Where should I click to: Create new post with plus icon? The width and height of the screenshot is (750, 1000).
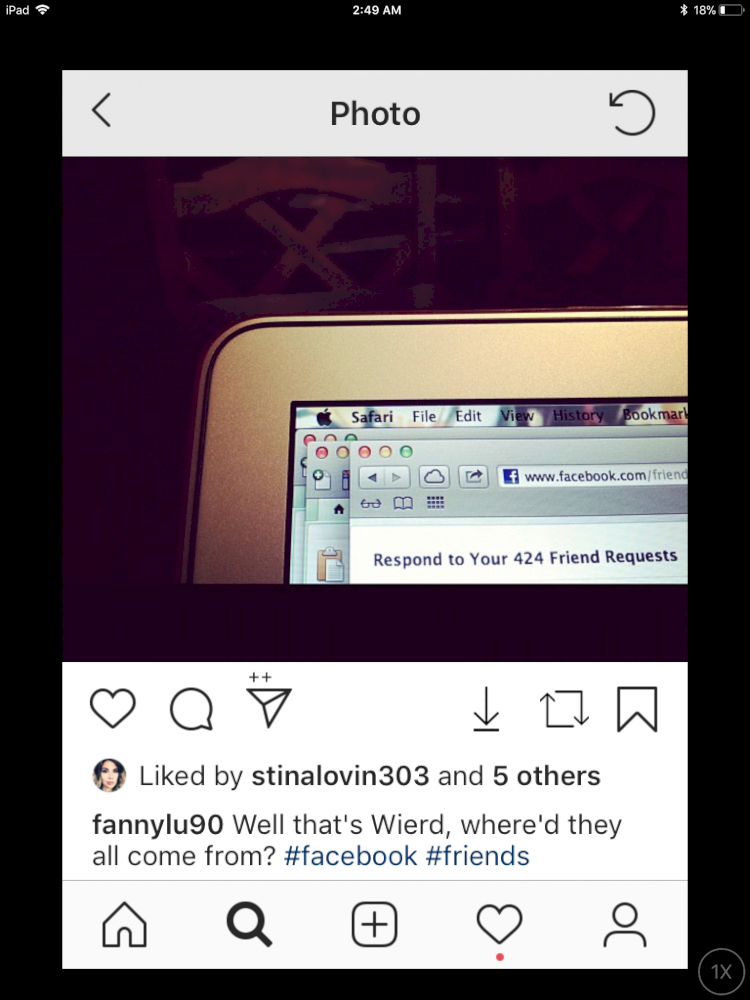click(x=374, y=924)
